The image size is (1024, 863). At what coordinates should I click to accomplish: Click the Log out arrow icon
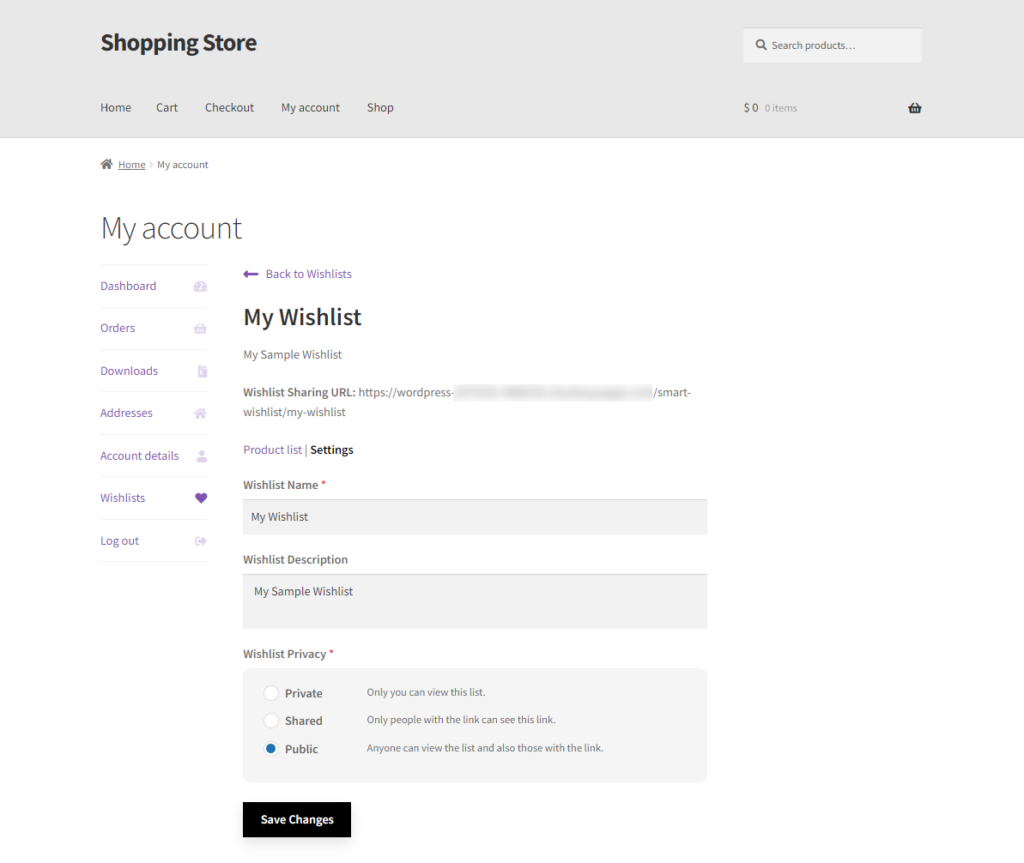[x=200, y=541]
